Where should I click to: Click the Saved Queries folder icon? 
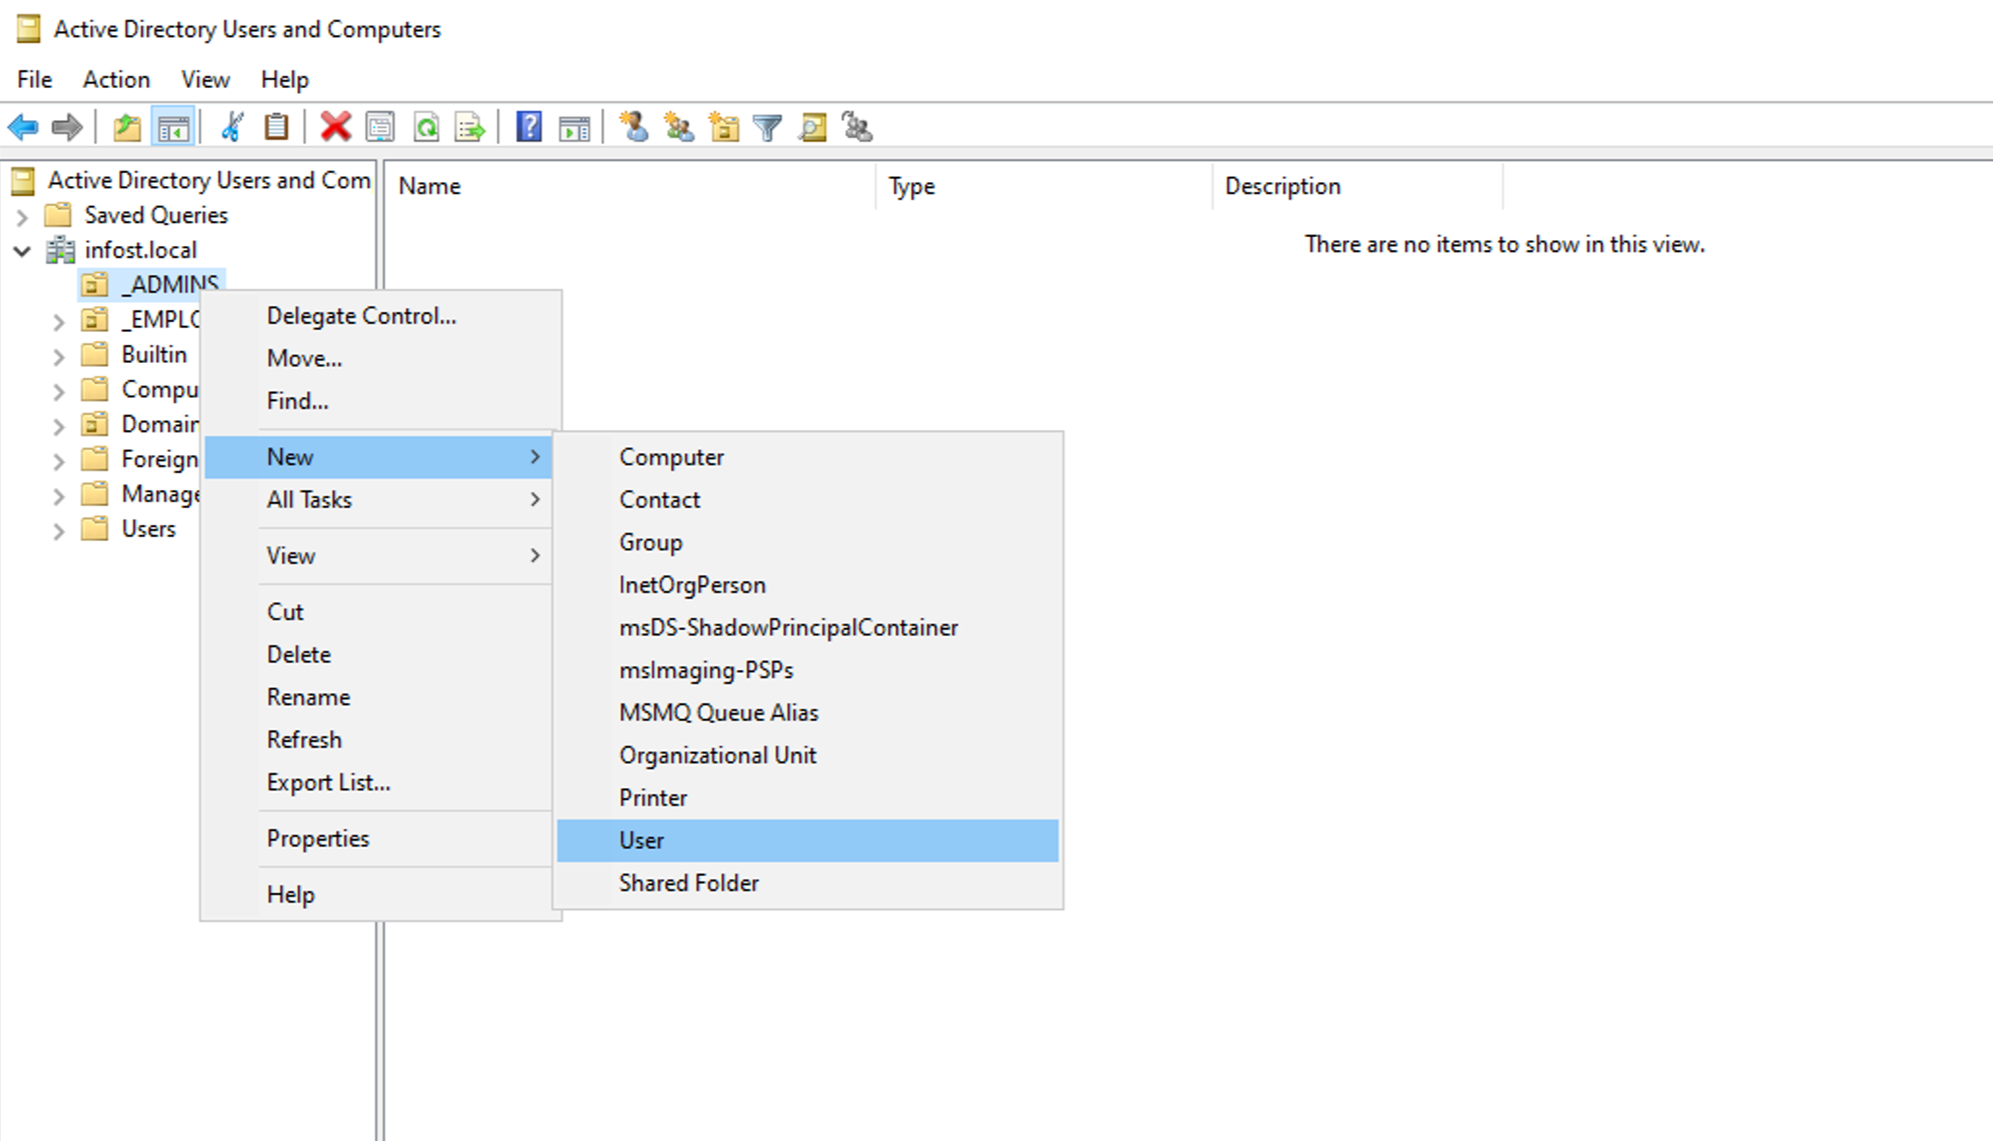[x=59, y=215]
